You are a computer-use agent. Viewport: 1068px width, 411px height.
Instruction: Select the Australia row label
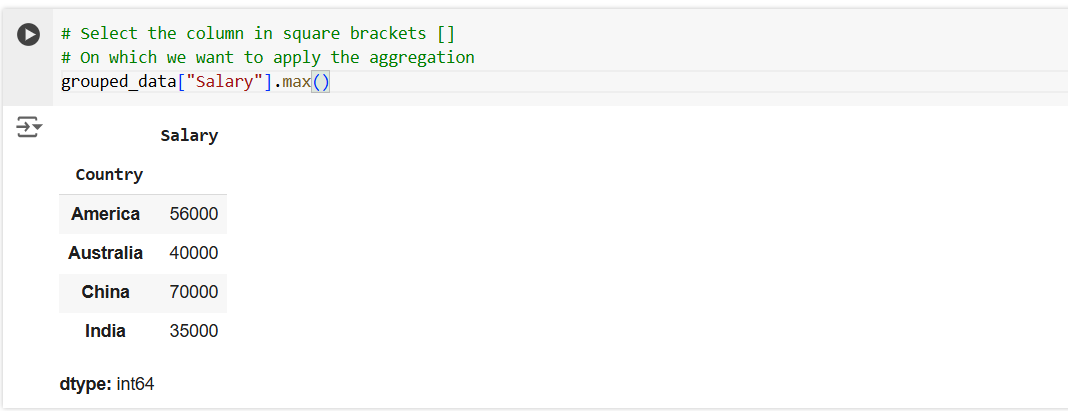click(105, 253)
